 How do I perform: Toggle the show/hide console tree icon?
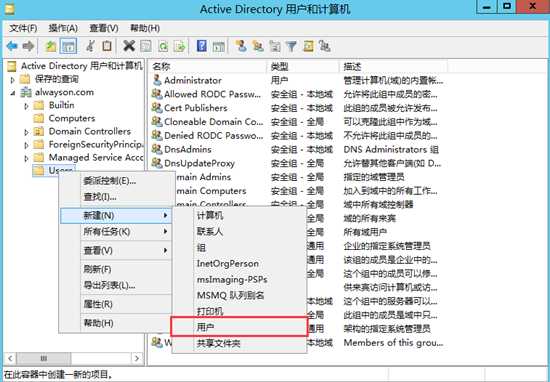68,46
